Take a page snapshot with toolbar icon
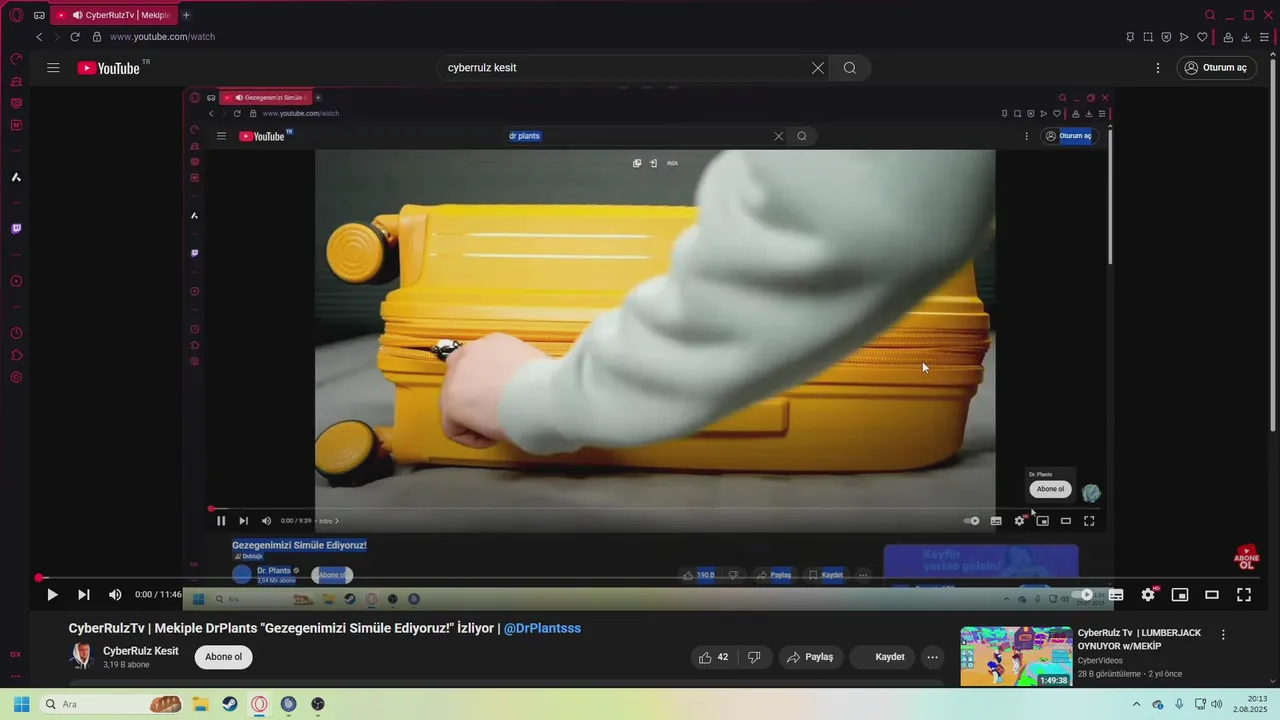1280x720 pixels. click(x=1148, y=37)
